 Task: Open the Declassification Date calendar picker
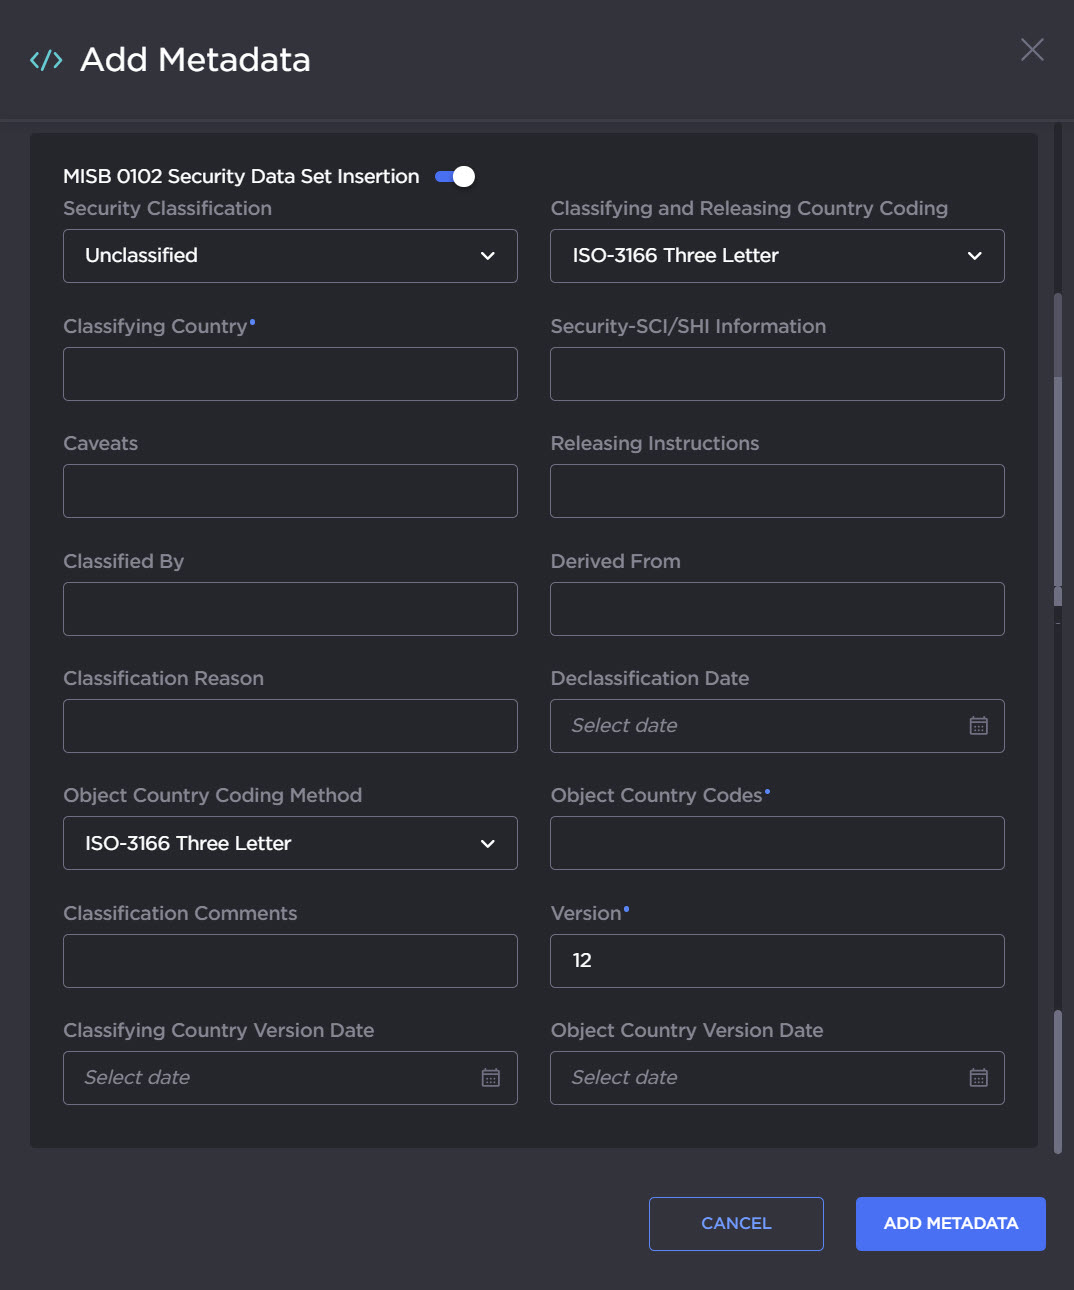[x=978, y=726]
